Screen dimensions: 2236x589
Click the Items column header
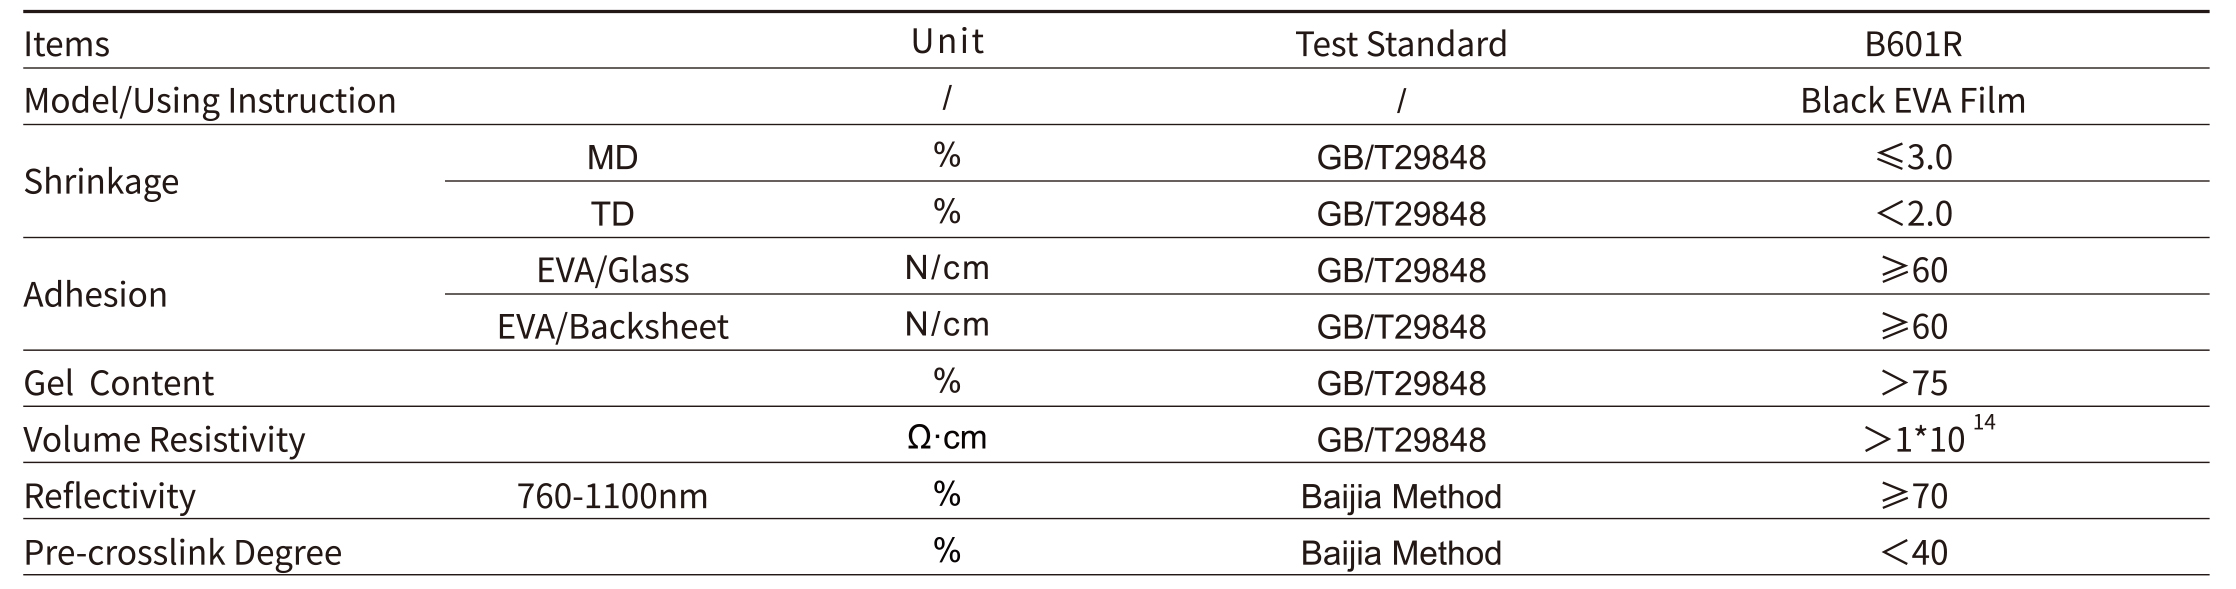(x=66, y=44)
